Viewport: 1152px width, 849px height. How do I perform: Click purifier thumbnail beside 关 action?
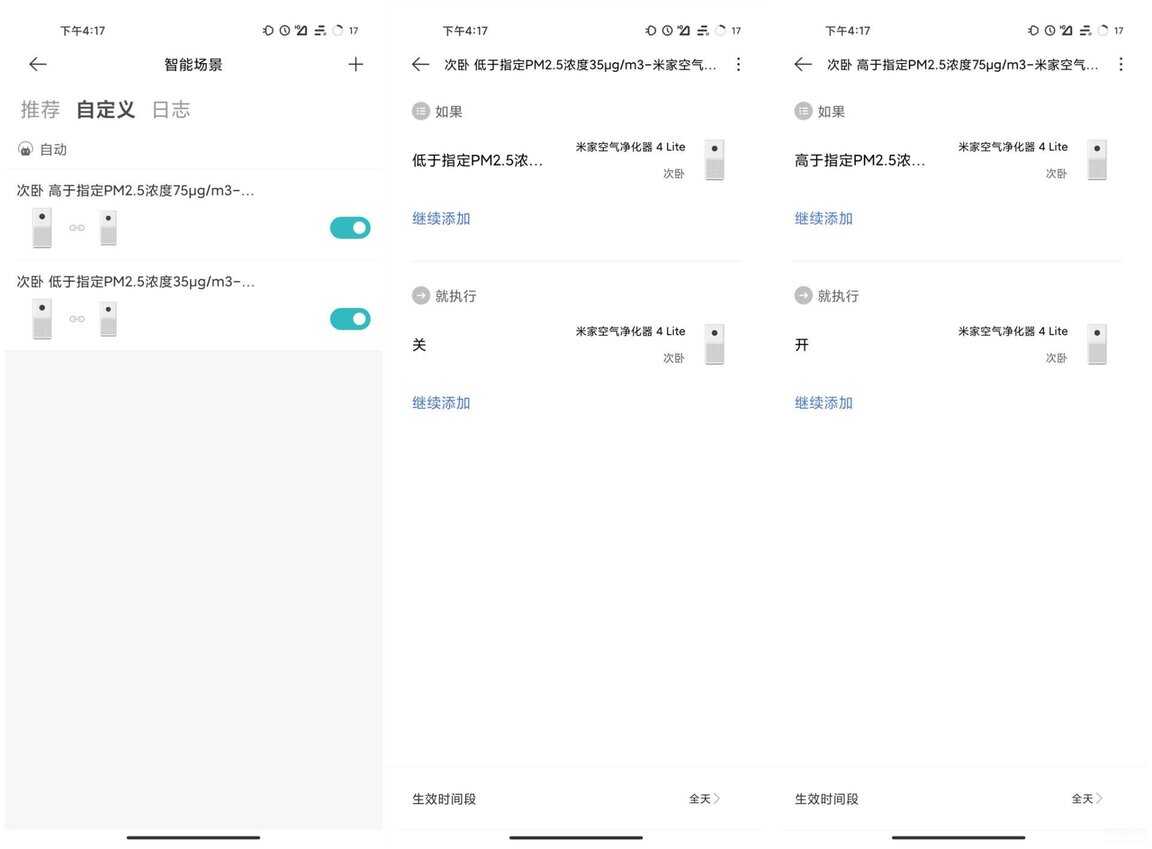point(714,344)
